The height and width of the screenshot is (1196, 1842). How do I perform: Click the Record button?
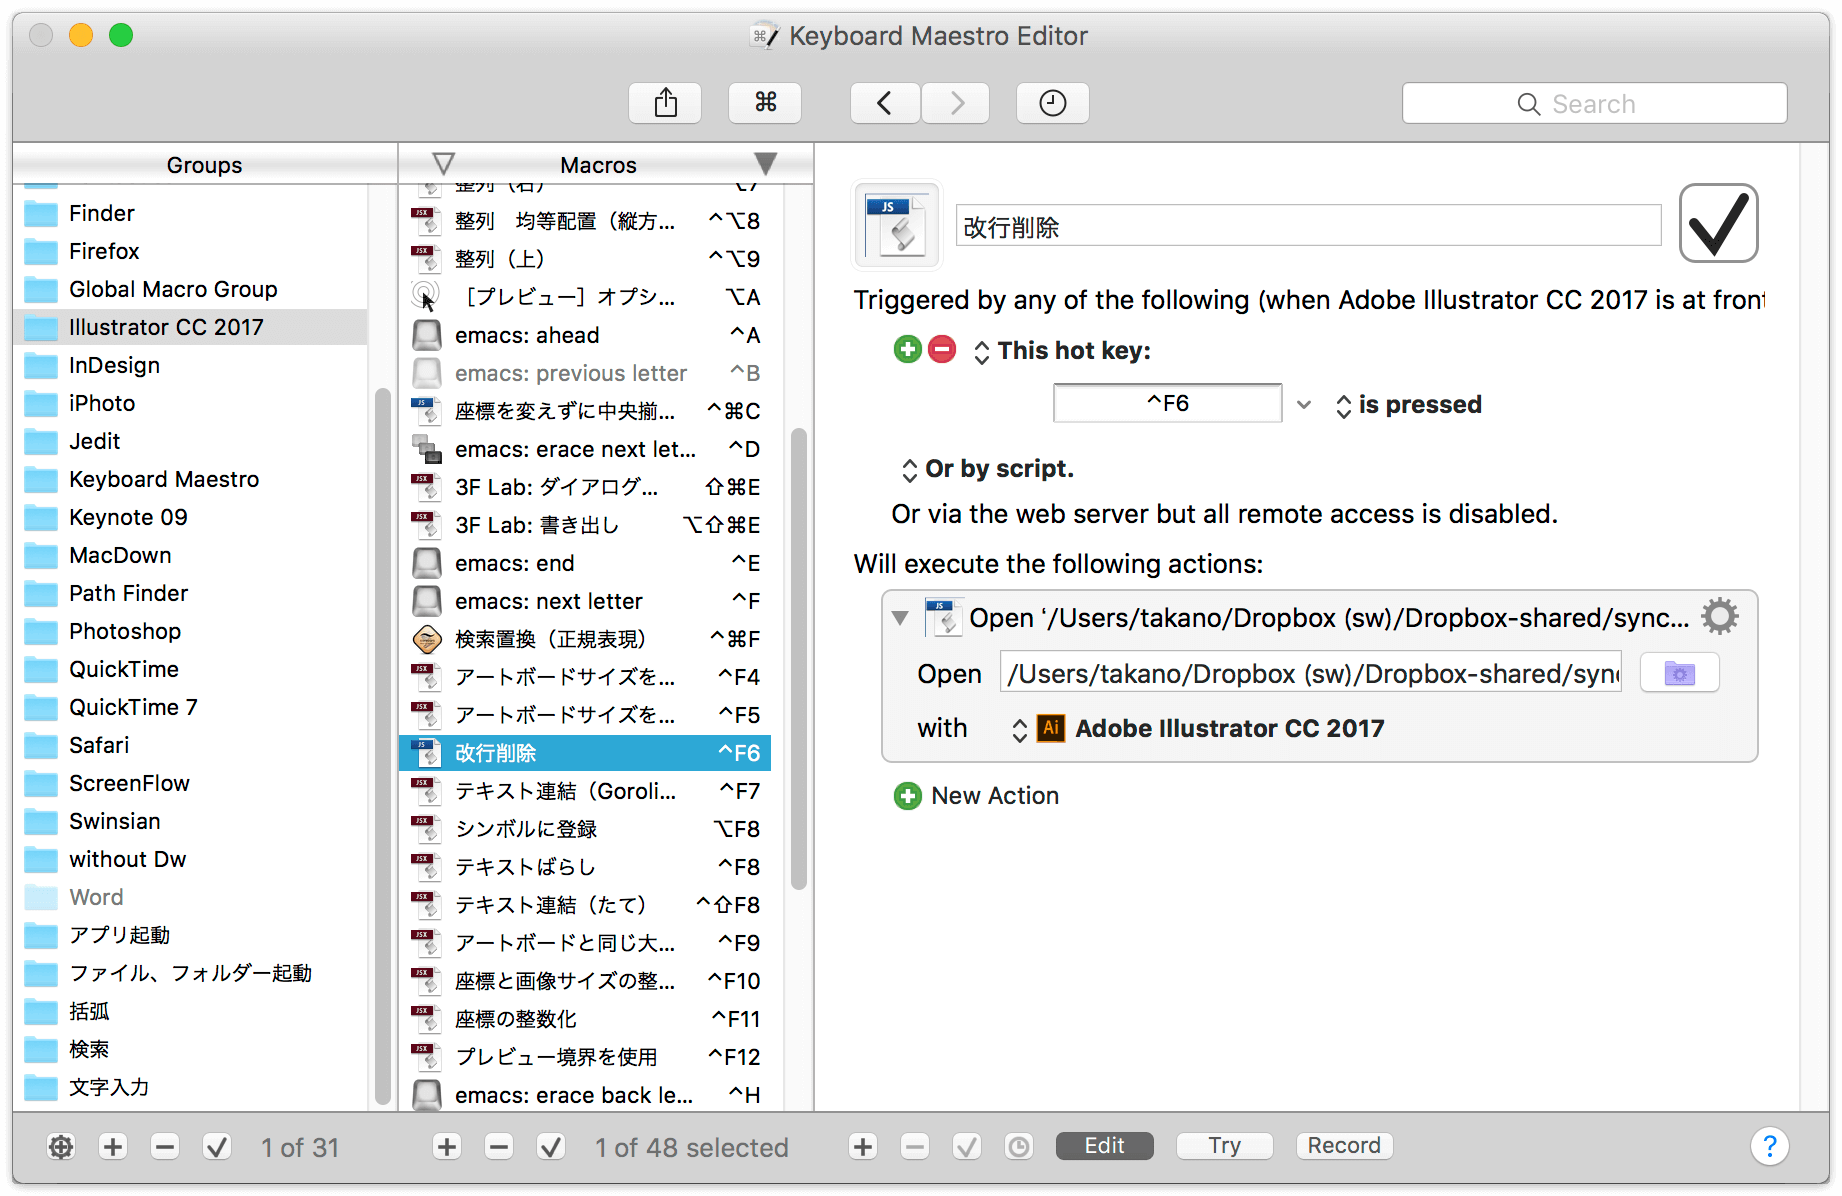coord(1344,1146)
